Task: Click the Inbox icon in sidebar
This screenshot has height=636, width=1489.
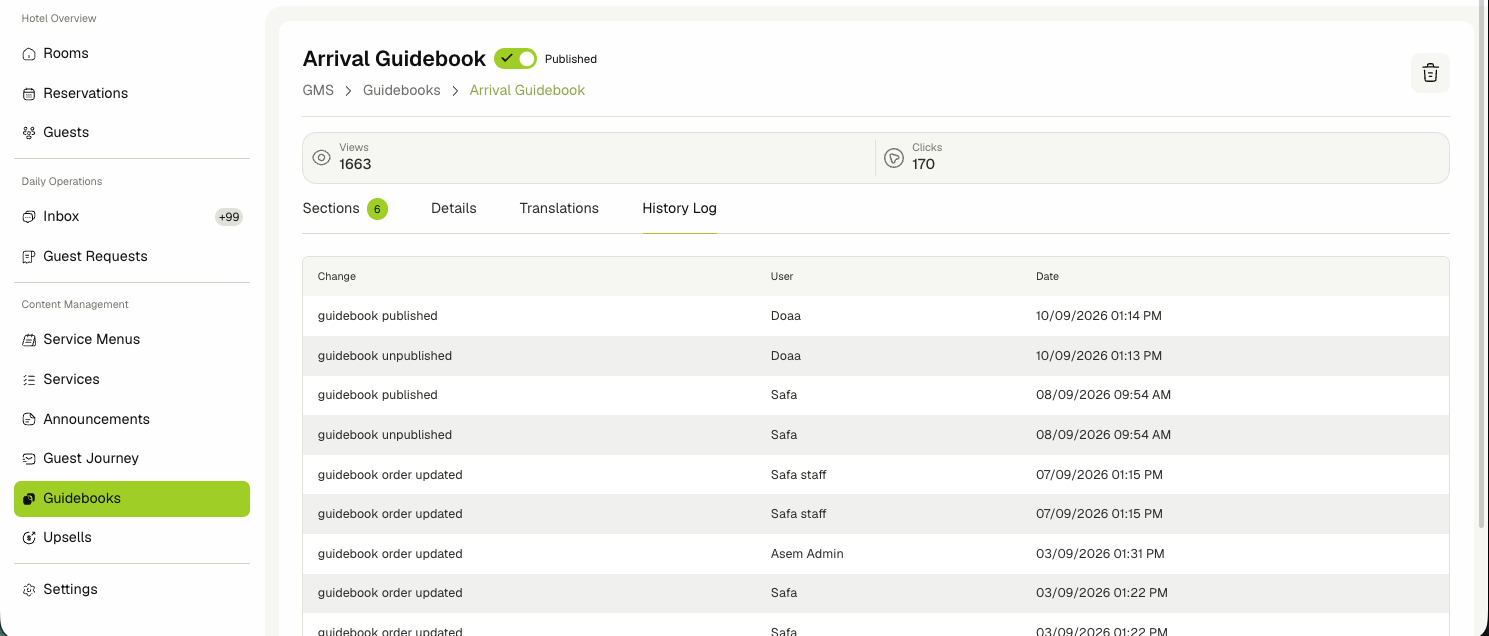Action: click(29, 217)
